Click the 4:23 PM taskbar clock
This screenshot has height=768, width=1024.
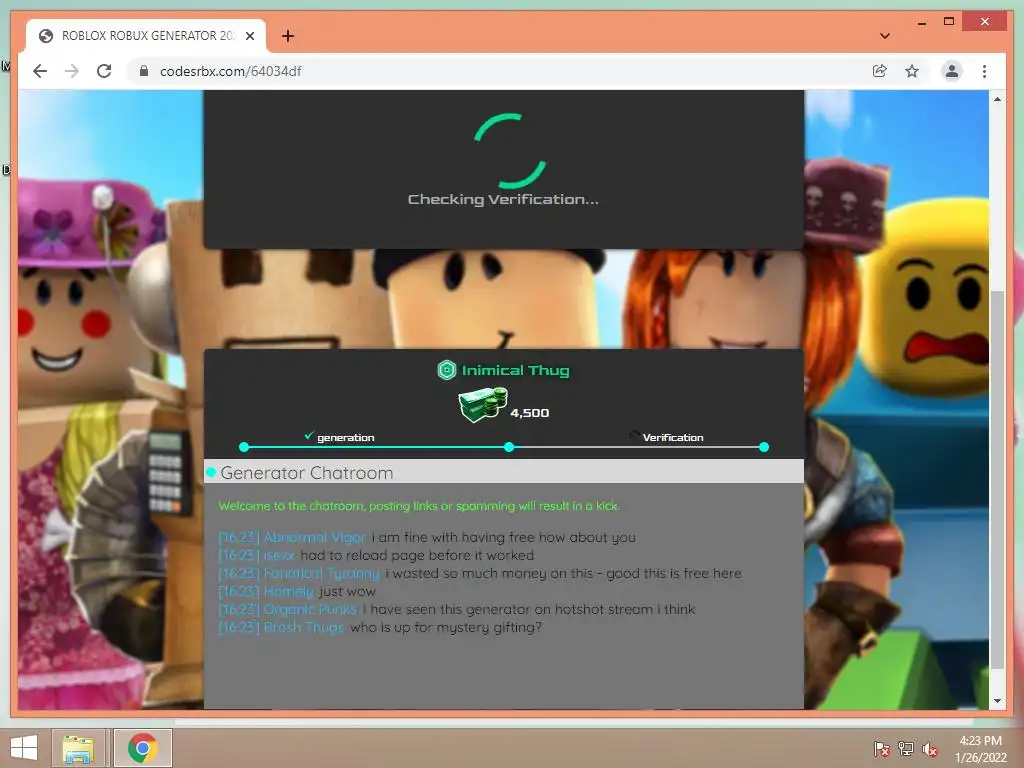980,749
